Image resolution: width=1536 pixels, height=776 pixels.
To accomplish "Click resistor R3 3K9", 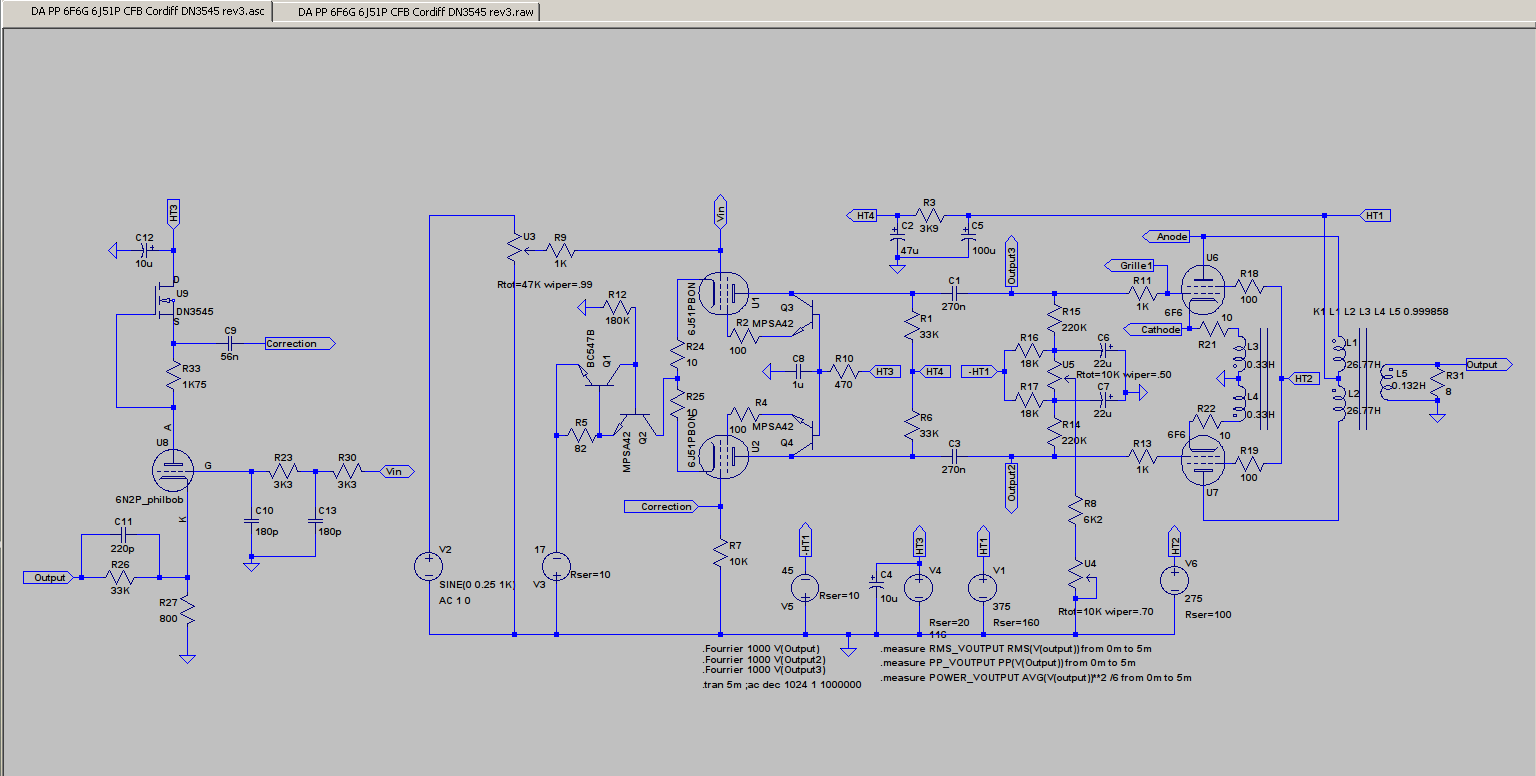I will point(929,214).
